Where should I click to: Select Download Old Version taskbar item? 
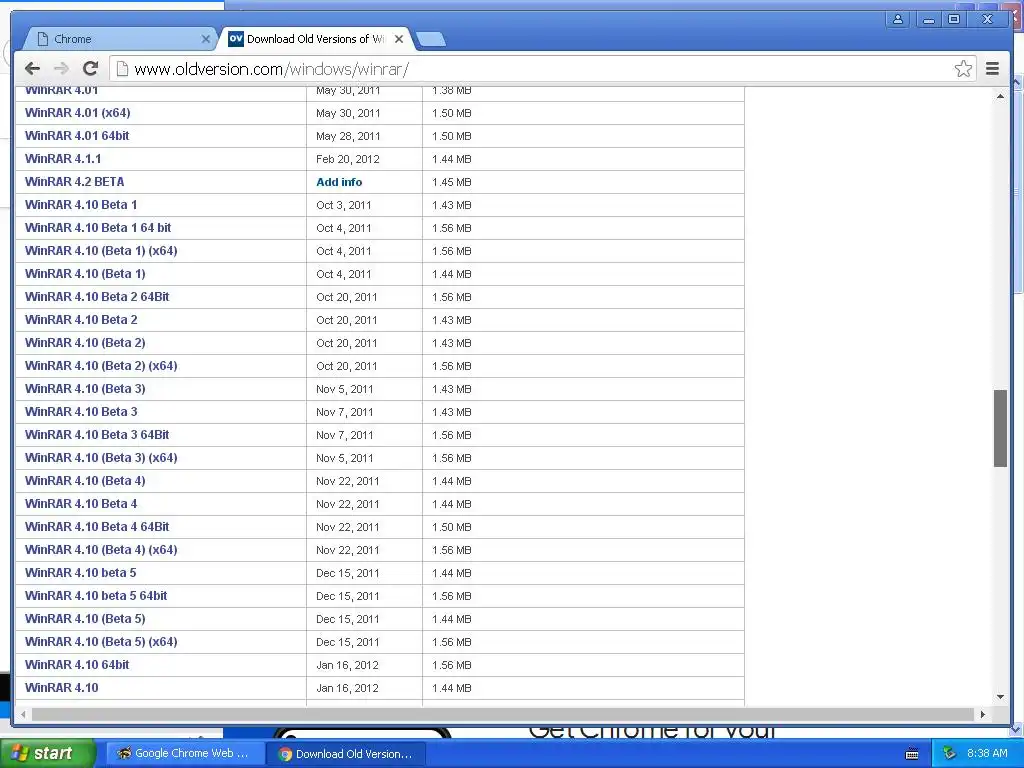coord(346,754)
